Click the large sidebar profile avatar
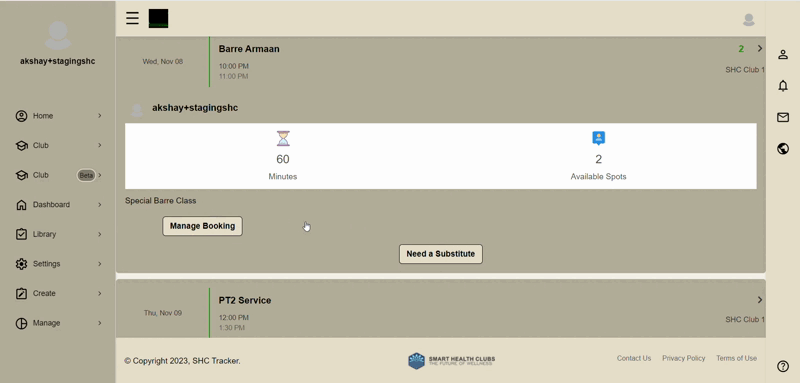 (58, 36)
